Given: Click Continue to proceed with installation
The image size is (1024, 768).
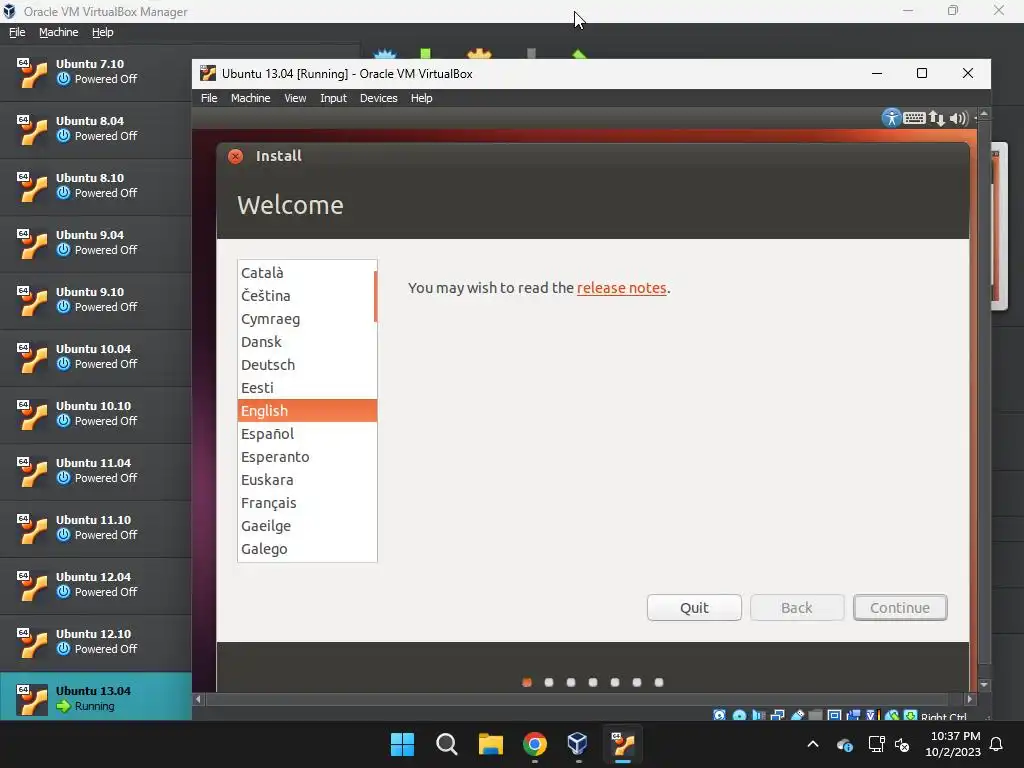Looking at the screenshot, I should 900,608.
